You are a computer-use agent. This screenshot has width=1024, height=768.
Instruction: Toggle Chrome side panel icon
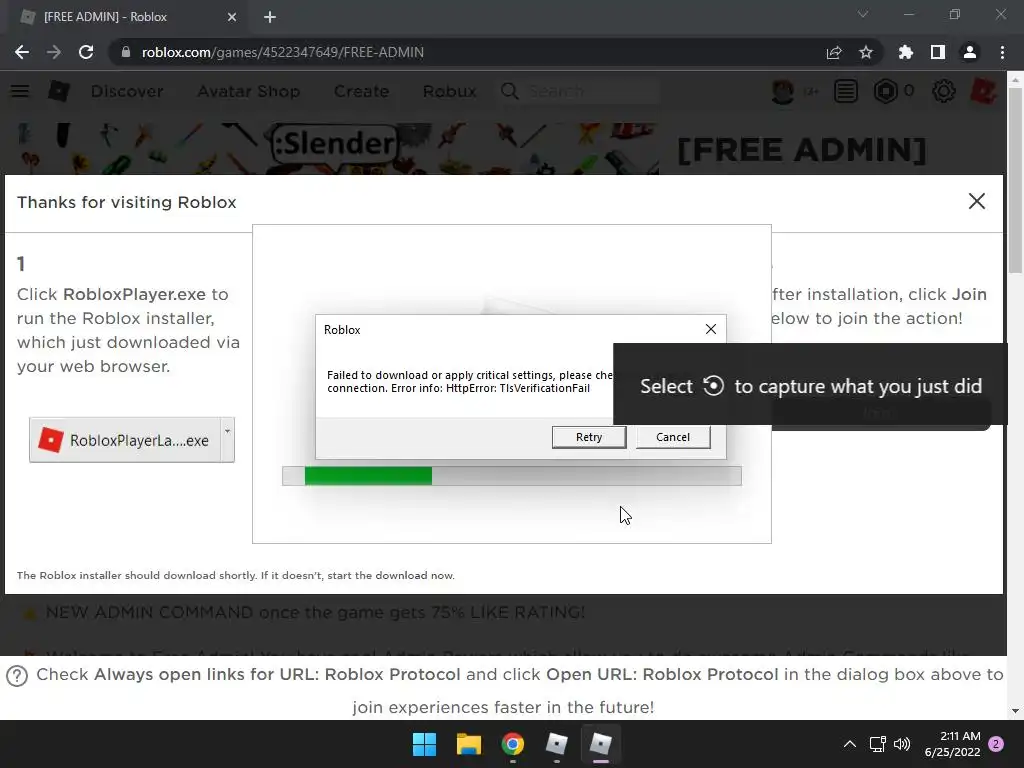[x=938, y=52]
